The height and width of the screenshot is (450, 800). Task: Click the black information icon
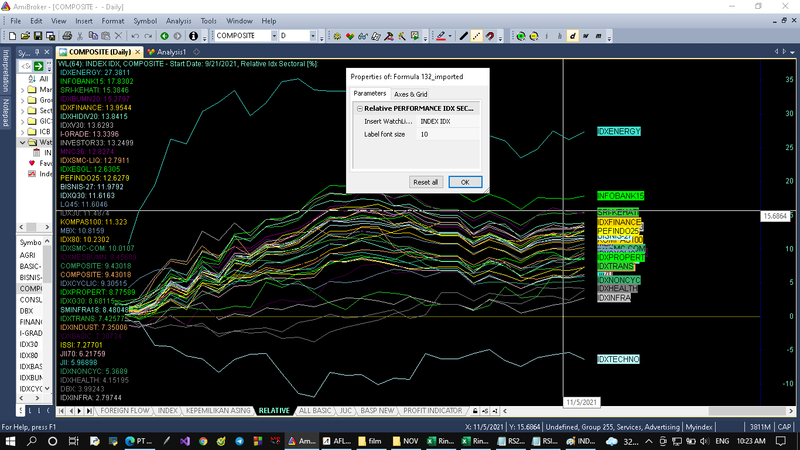tap(193, 36)
